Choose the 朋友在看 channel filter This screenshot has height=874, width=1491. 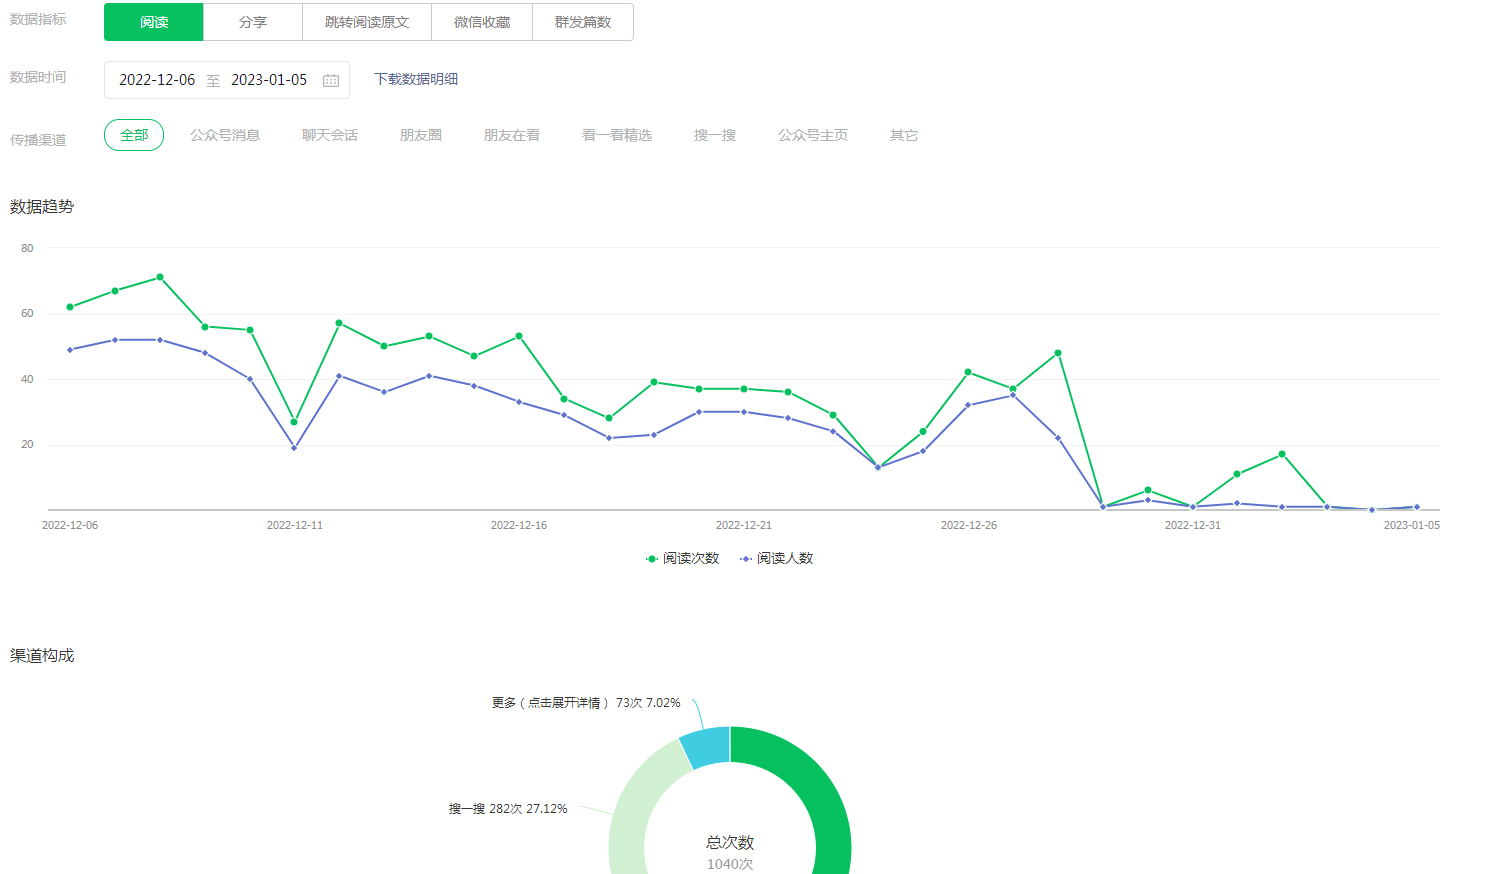512,135
